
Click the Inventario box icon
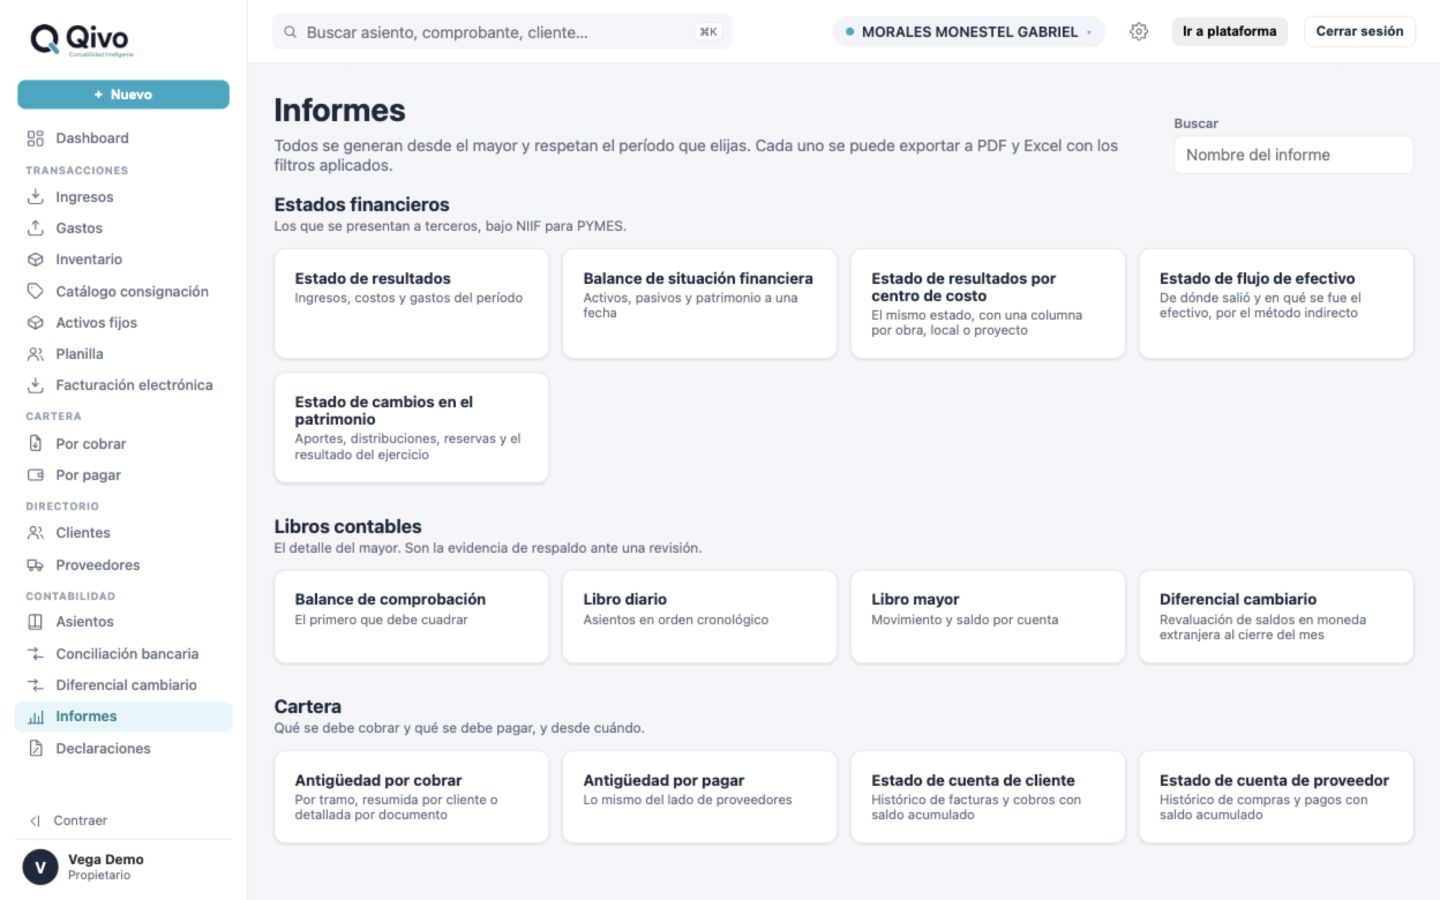coord(35,259)
